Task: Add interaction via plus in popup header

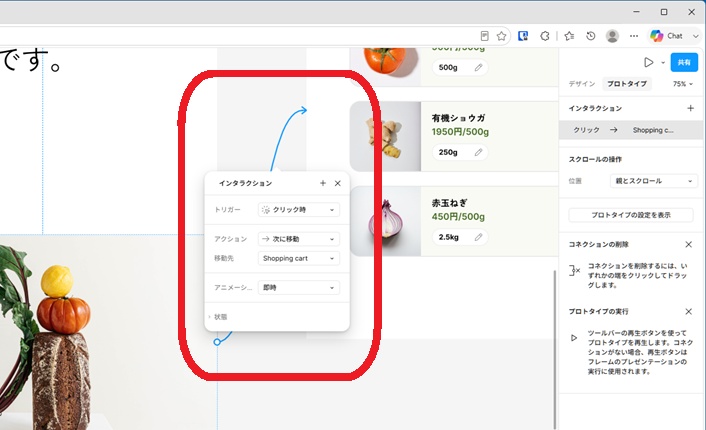Action: (323, 183)
